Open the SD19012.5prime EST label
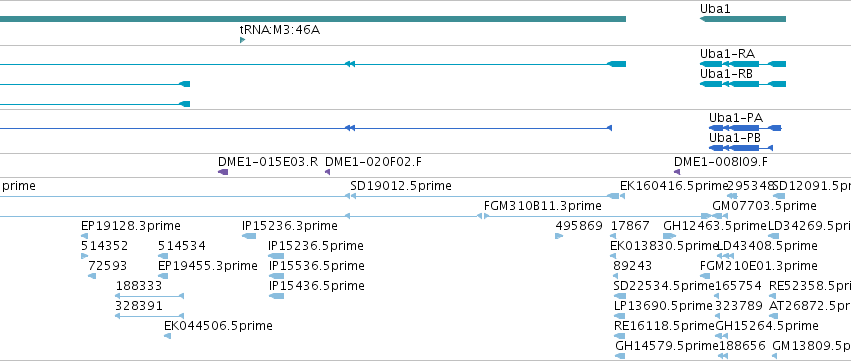The width and height of the screenshot is (851, 361). 401,186
